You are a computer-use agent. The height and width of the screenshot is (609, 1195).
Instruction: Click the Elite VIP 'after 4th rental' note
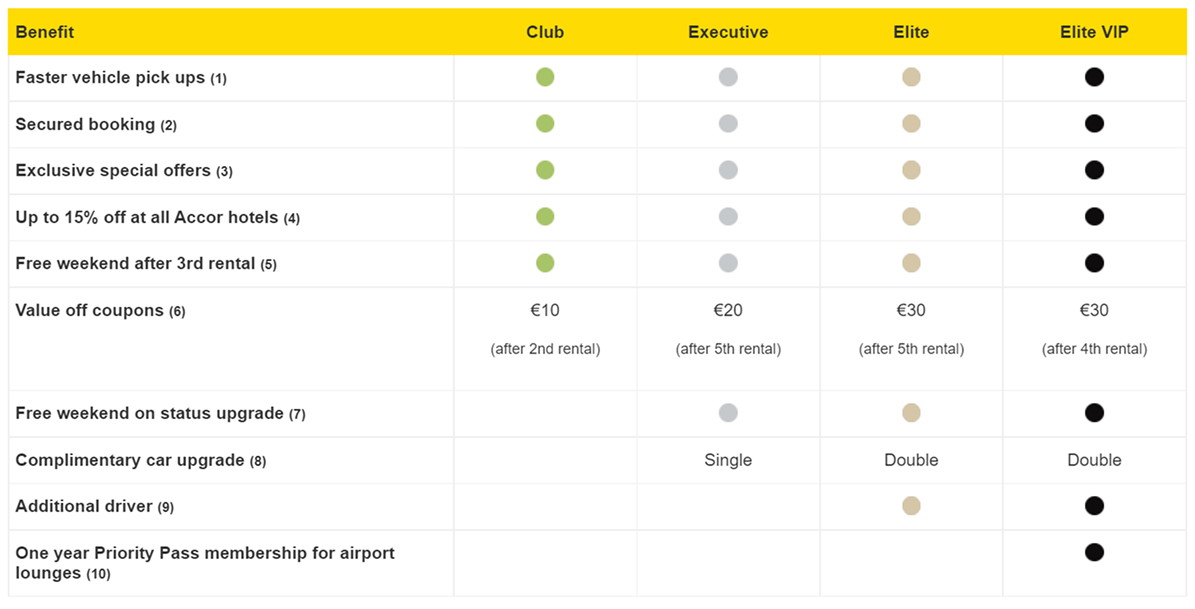(1094, 349)
